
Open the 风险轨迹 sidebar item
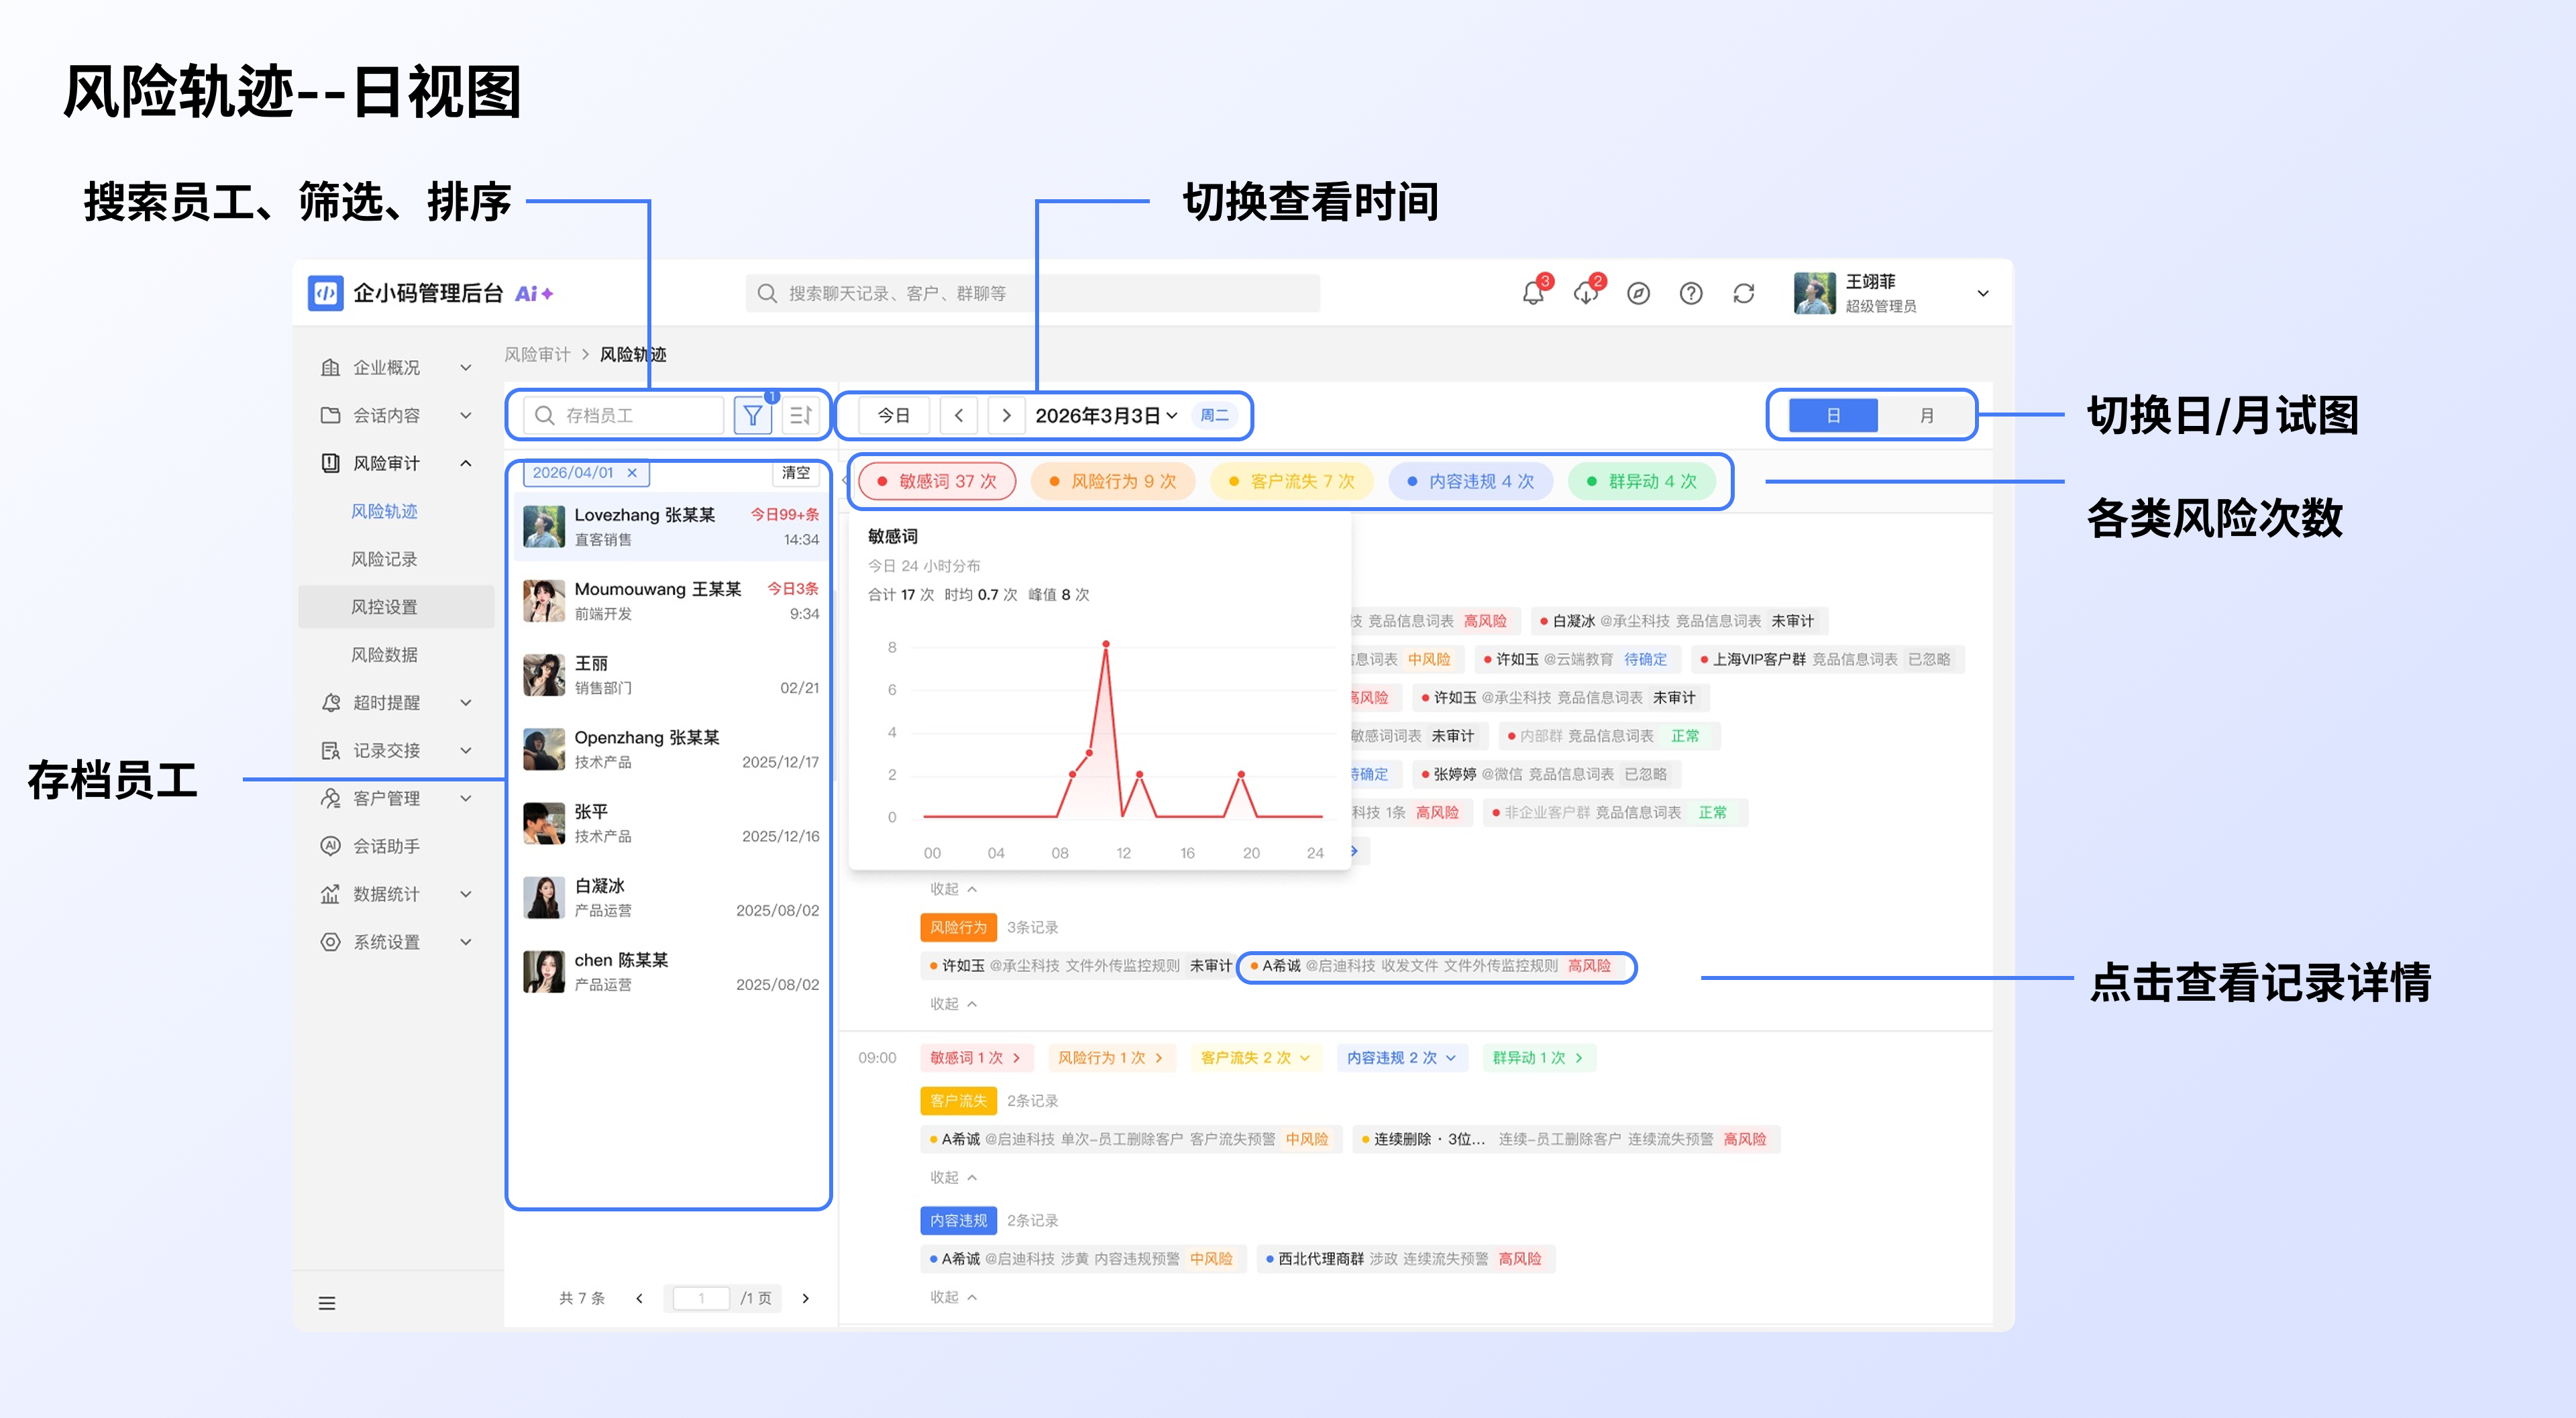point(384,511)
